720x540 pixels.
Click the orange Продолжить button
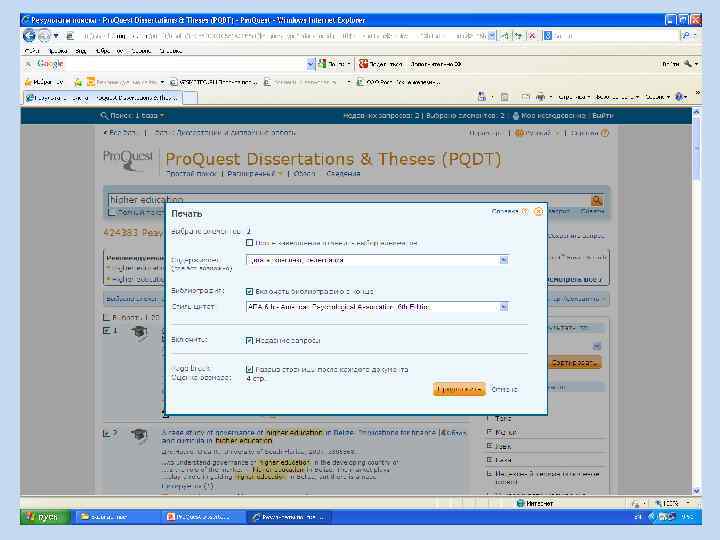tap(459, 389)
